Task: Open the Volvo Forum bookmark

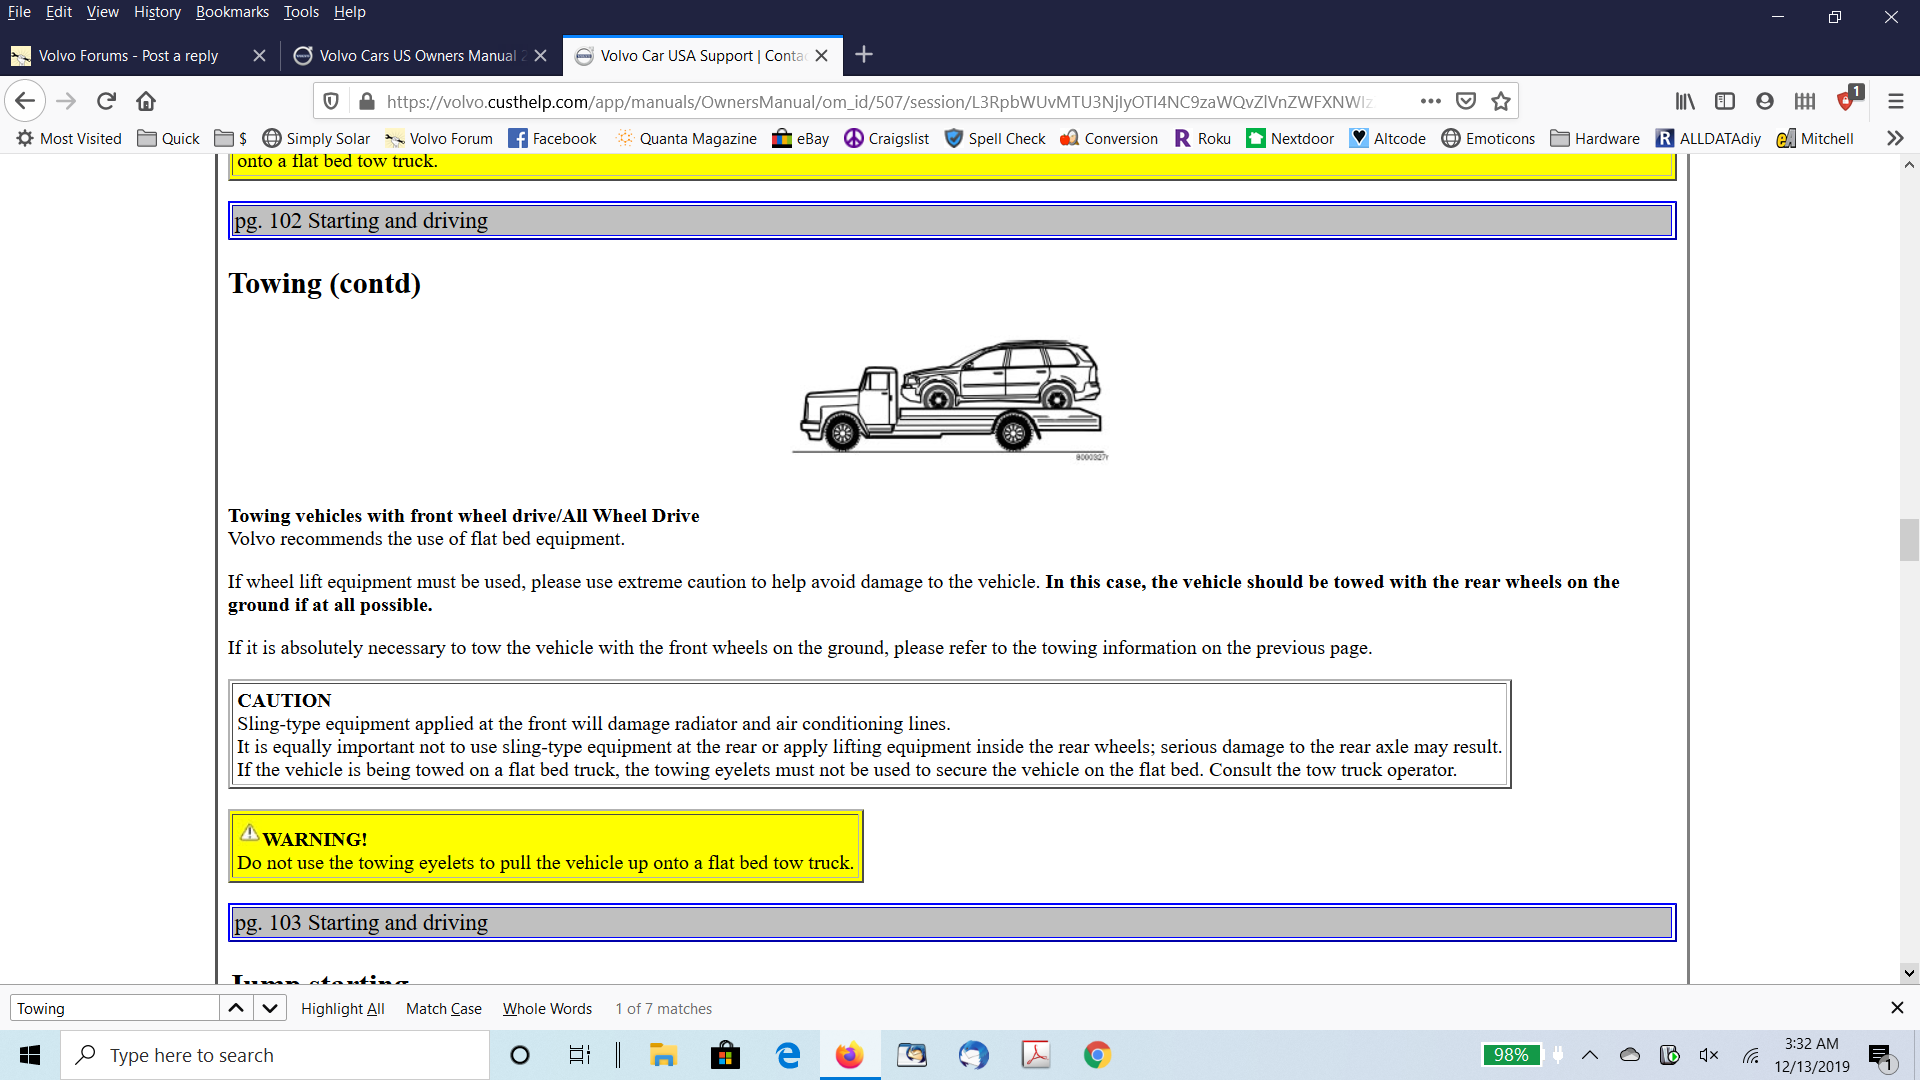Action: (x=439, y=138)
